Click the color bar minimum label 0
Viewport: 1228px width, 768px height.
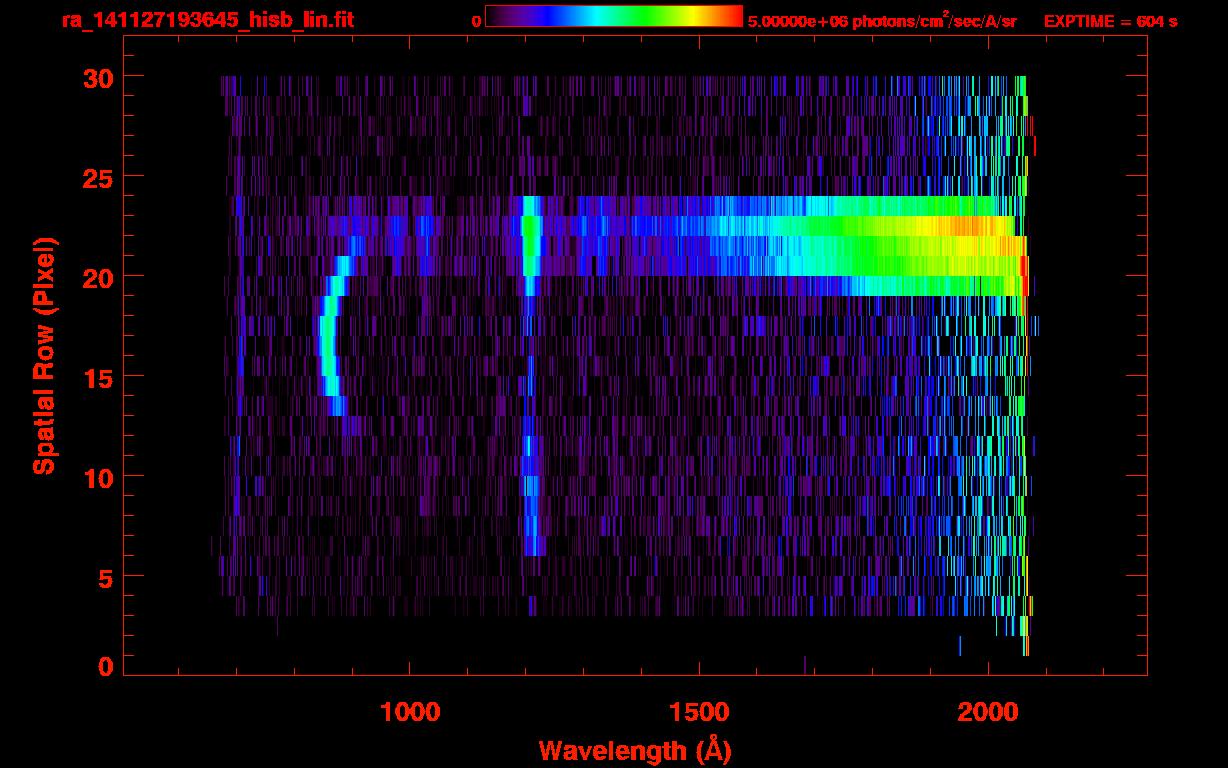(x=476, y=21)
